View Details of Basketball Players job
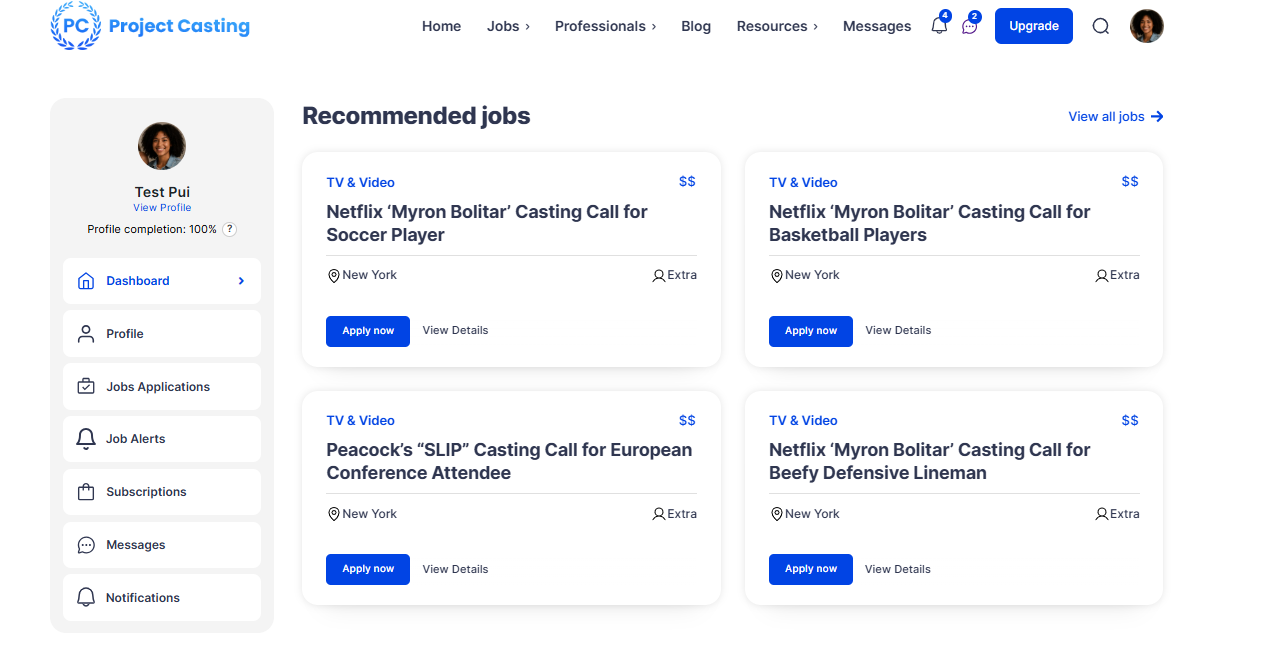The image size is (1266, 656). [898, 330]
